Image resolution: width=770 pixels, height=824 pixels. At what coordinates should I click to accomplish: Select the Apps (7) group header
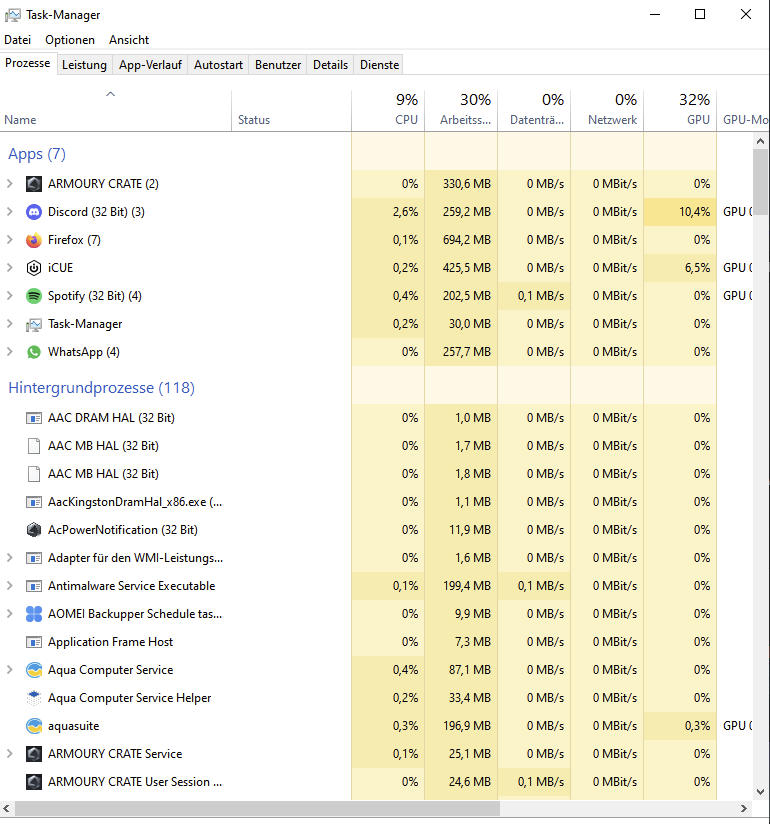(x=37, y=154)
